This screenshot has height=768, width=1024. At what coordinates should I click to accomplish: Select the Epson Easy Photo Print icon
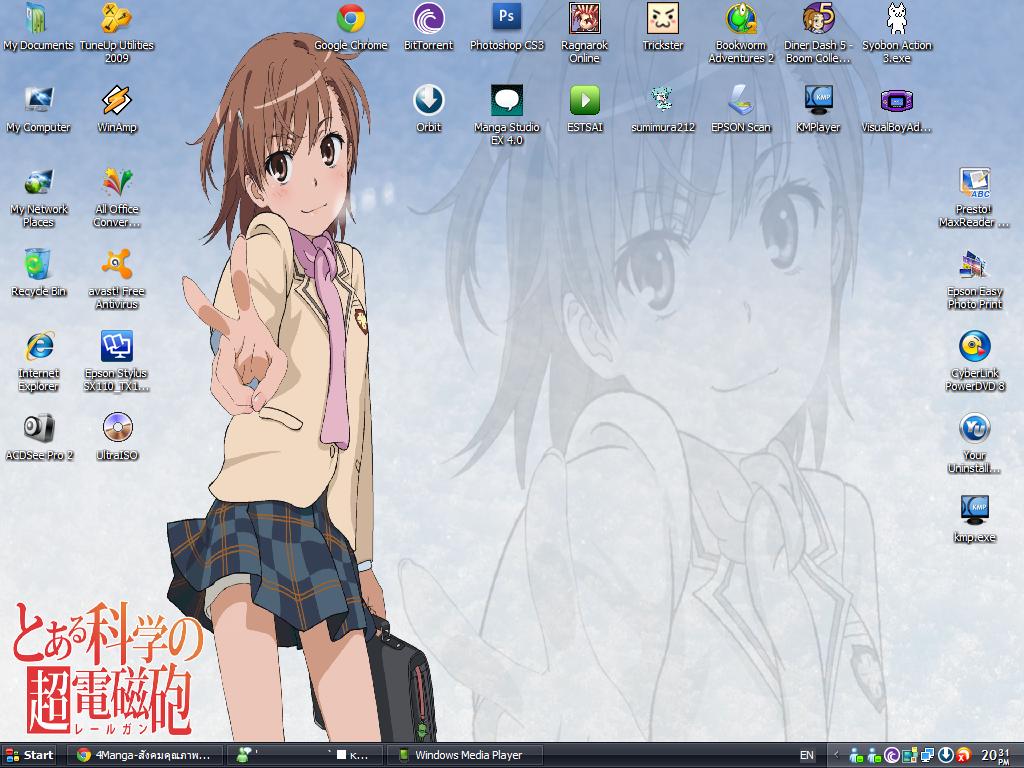[974, 279]
